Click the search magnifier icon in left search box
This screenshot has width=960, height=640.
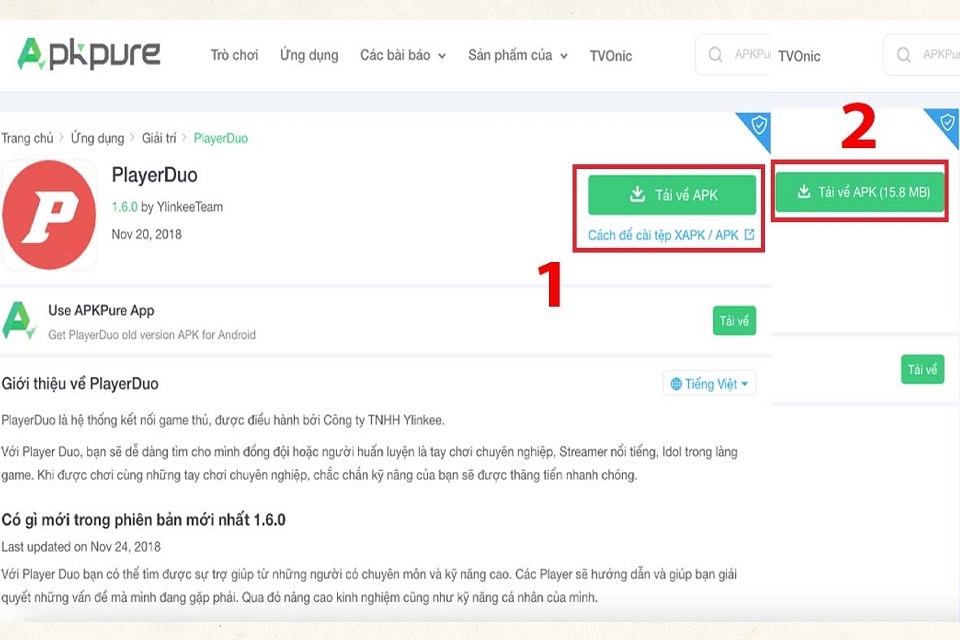coord(715,55)
